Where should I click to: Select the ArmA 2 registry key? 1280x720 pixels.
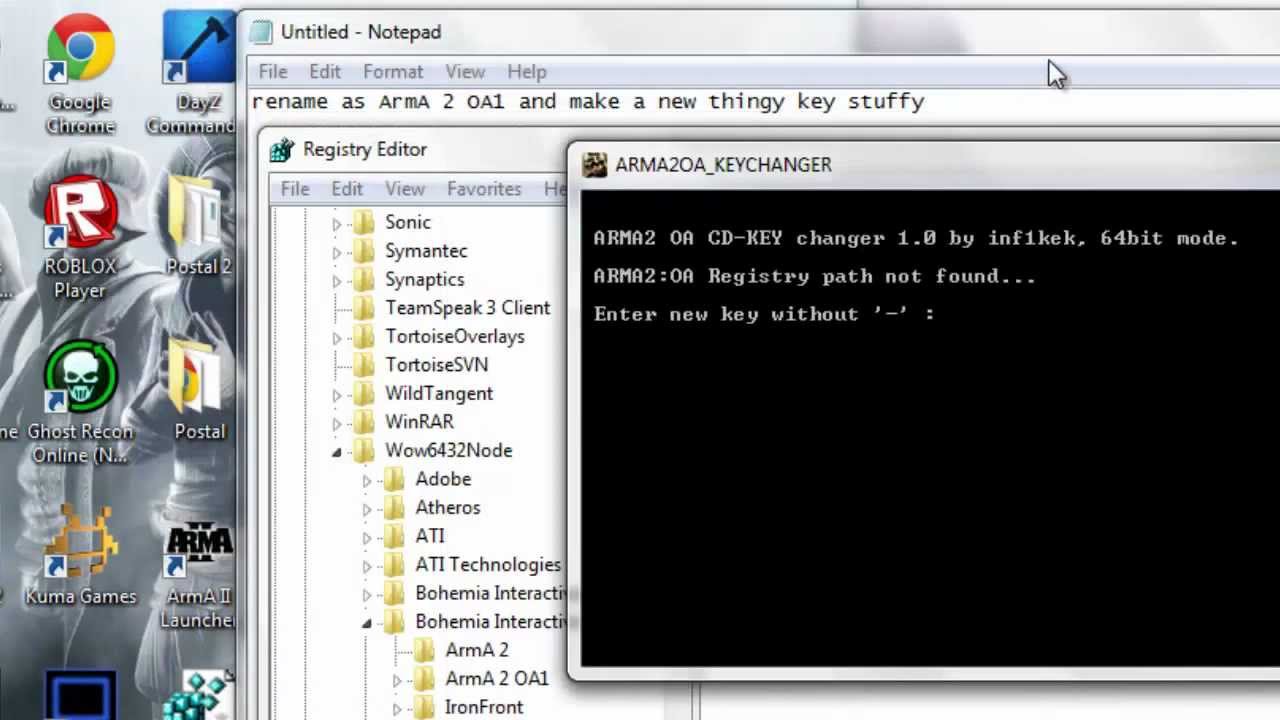[x=477, y=650]
